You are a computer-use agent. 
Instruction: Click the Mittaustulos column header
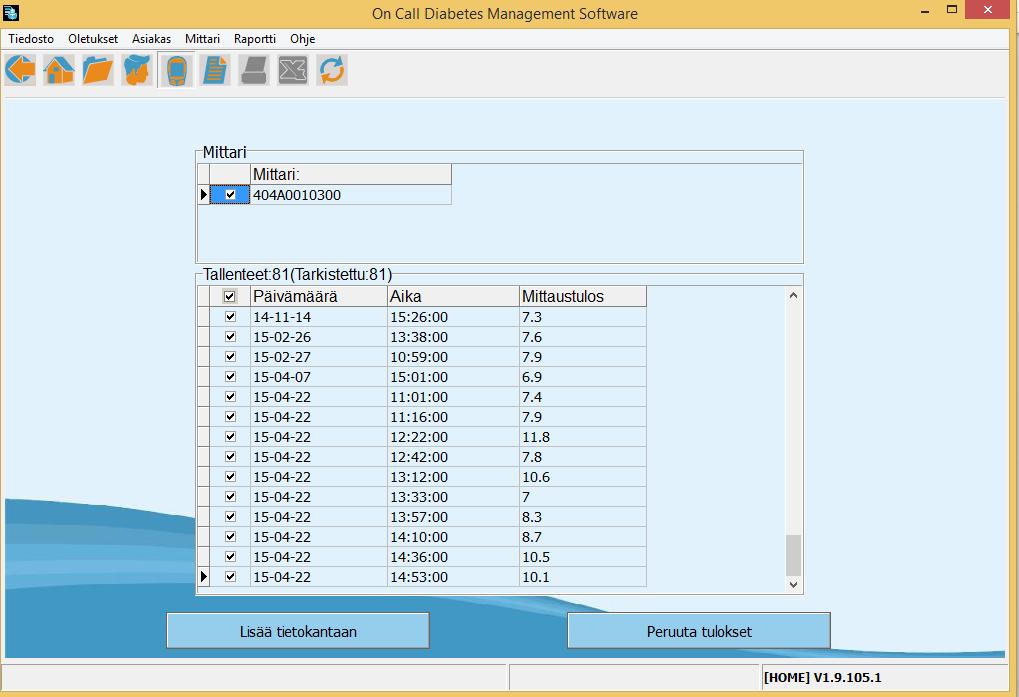pyautogui.click(x=583, y=296)
